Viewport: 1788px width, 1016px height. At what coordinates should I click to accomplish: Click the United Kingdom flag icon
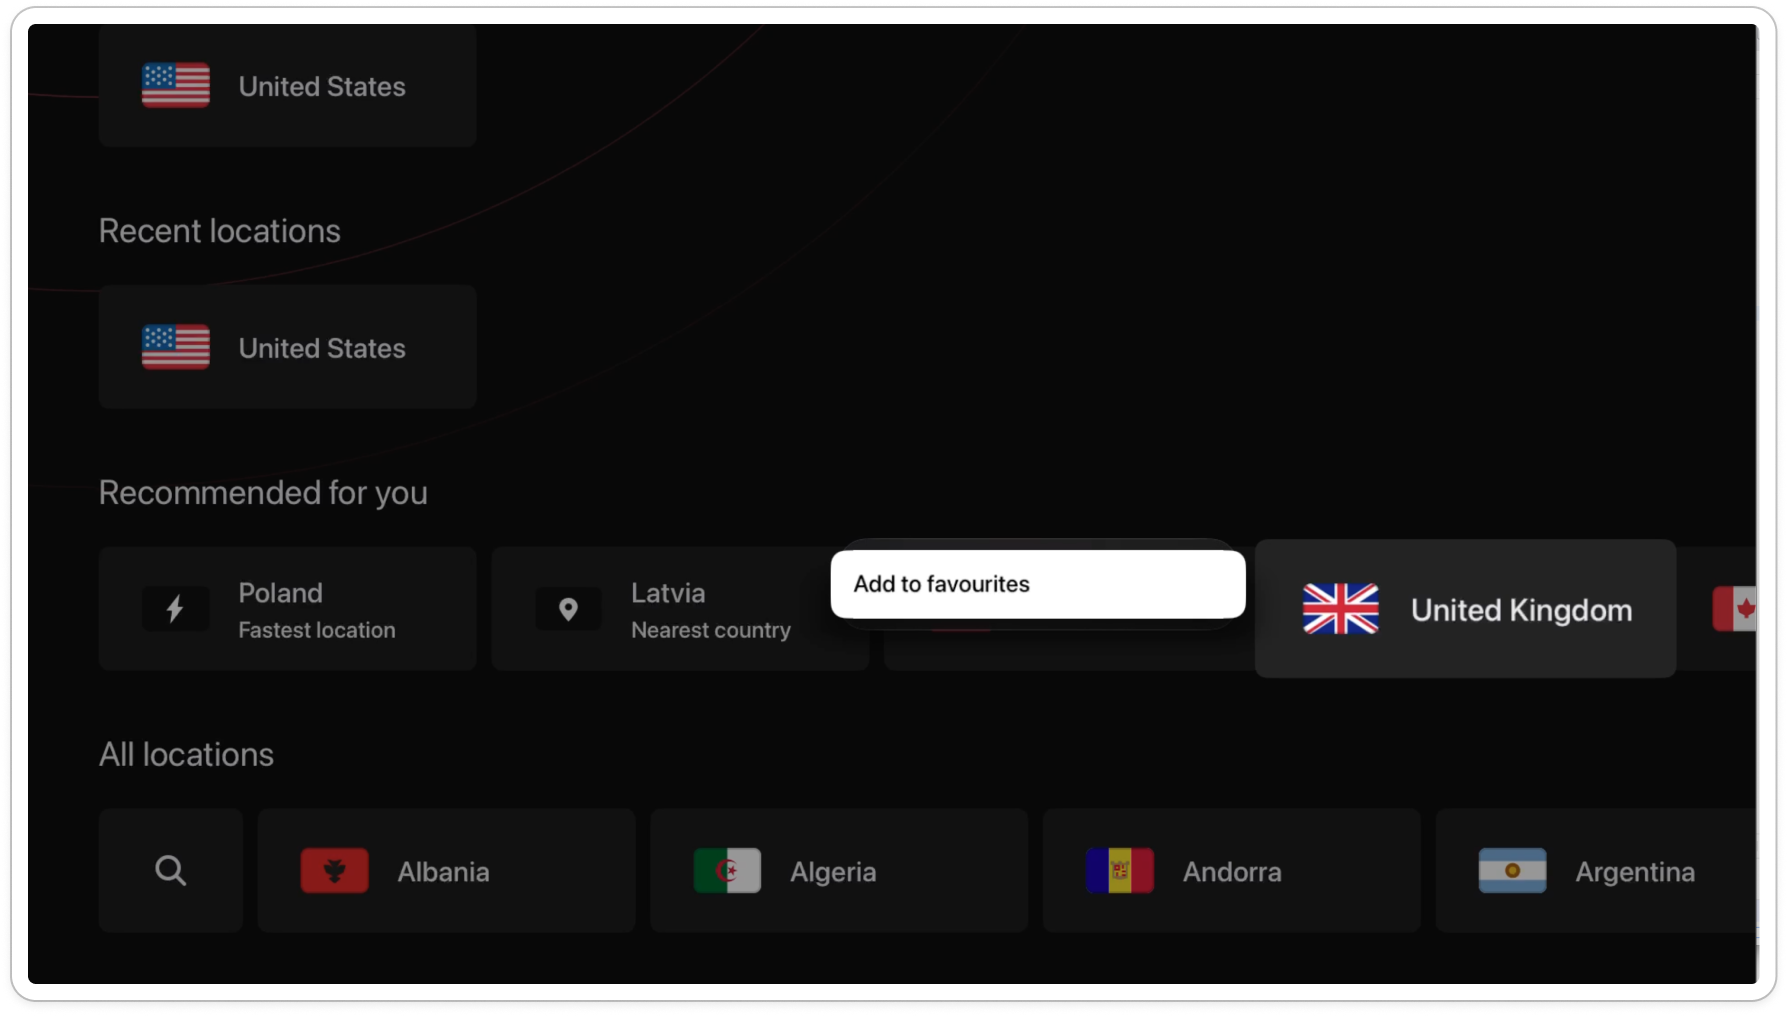click(x=1340, y=609)
